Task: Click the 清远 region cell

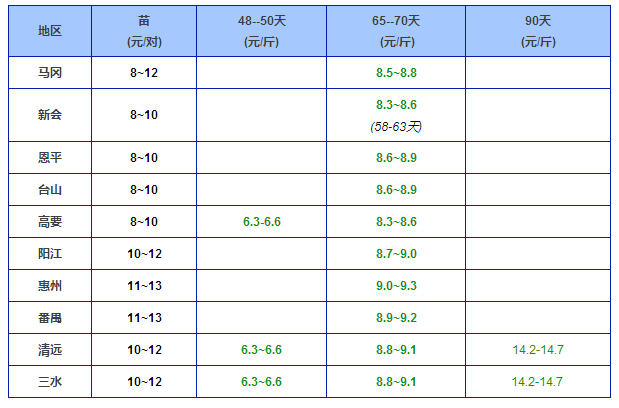Action: (50, 350)
